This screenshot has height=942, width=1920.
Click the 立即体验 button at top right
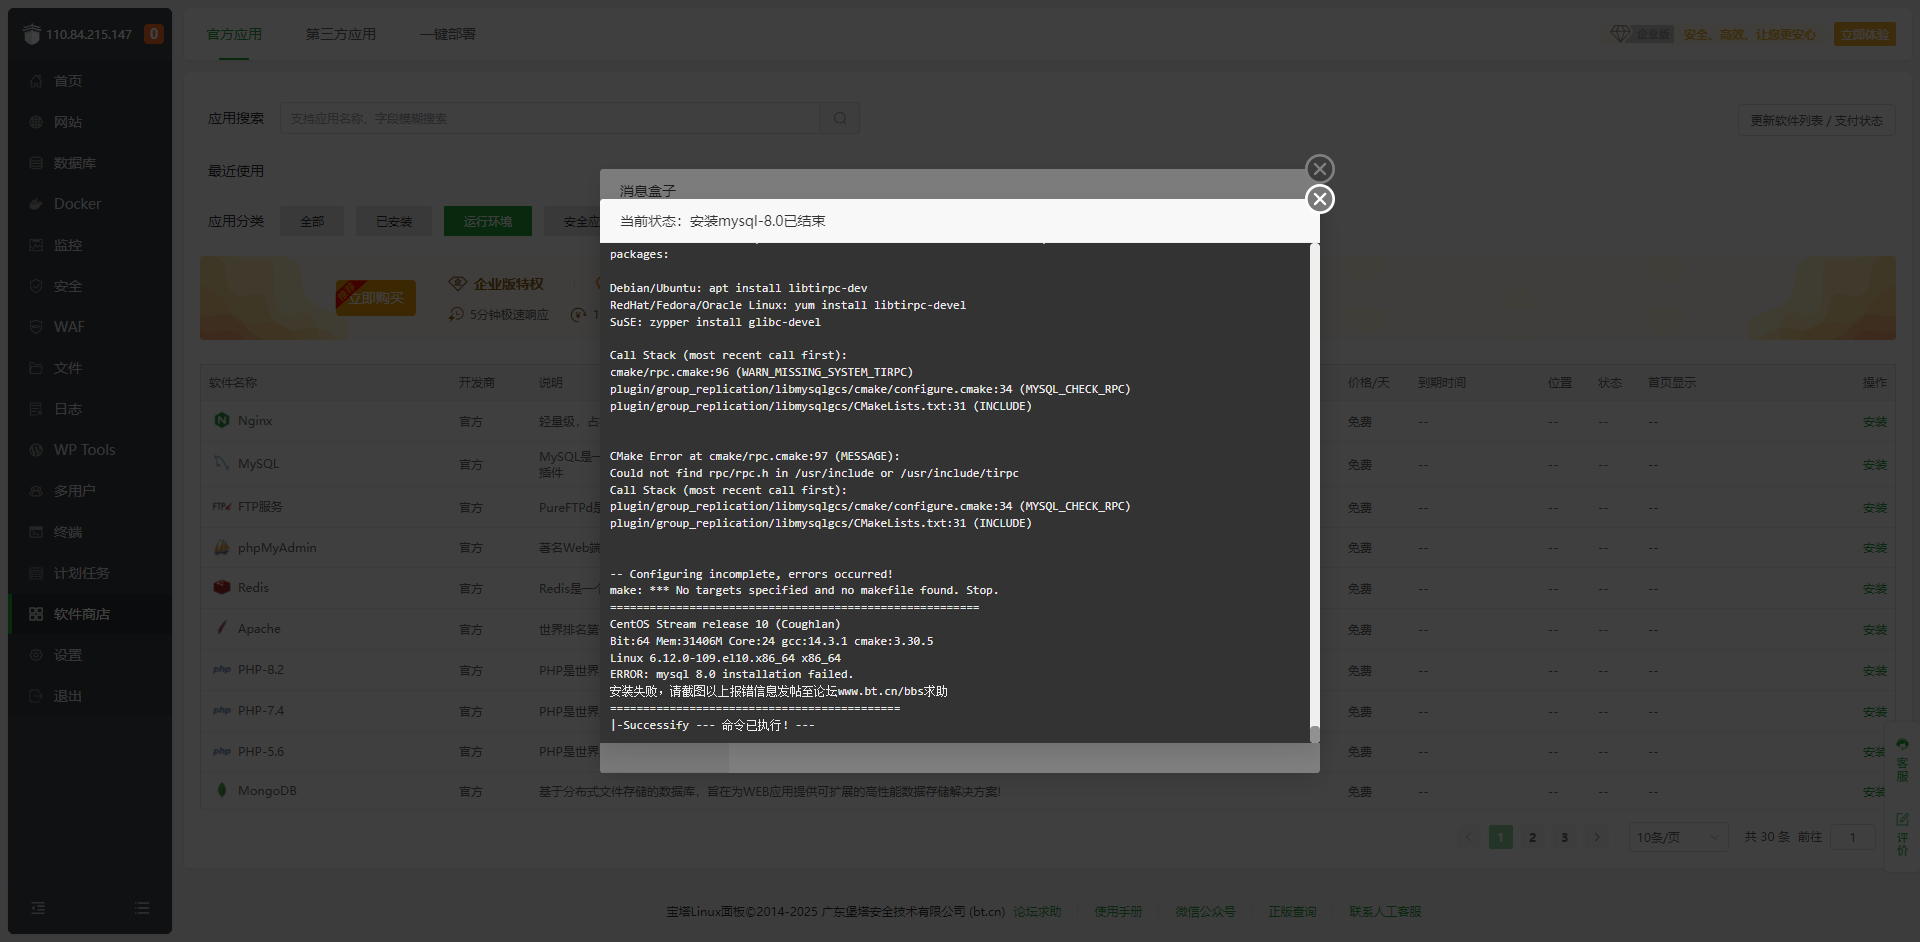coord(1865,34)
